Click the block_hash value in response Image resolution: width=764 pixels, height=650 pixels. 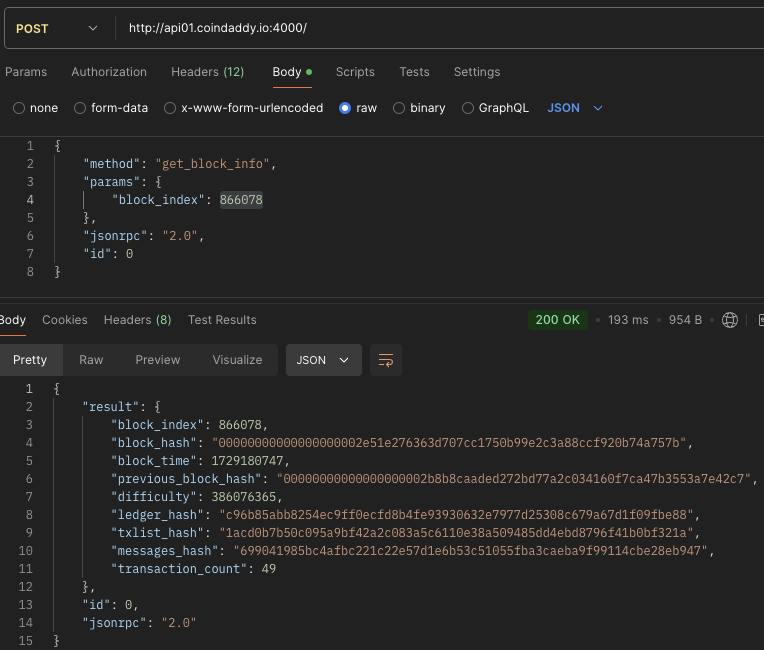[x=449, y=442]
